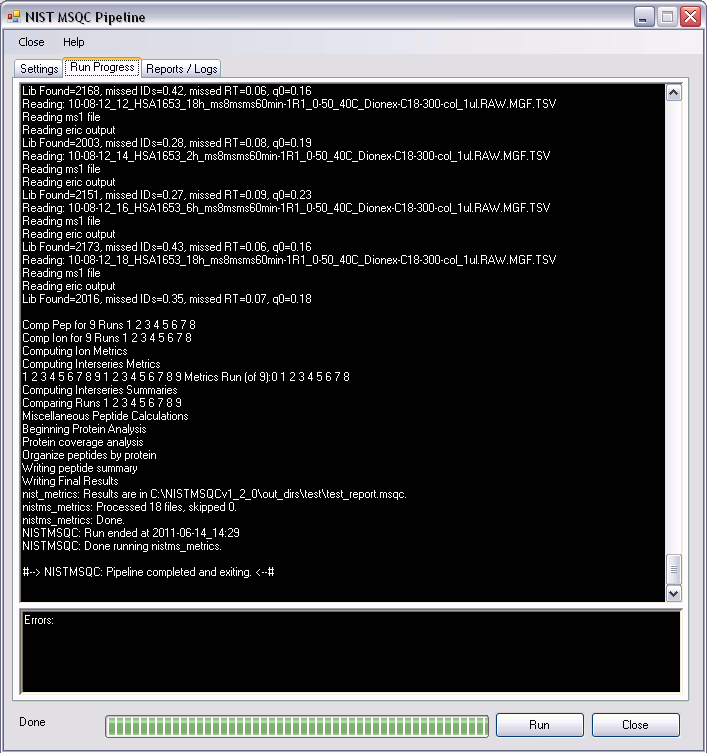Click the log scrollbar thumb

coord(673,569)
